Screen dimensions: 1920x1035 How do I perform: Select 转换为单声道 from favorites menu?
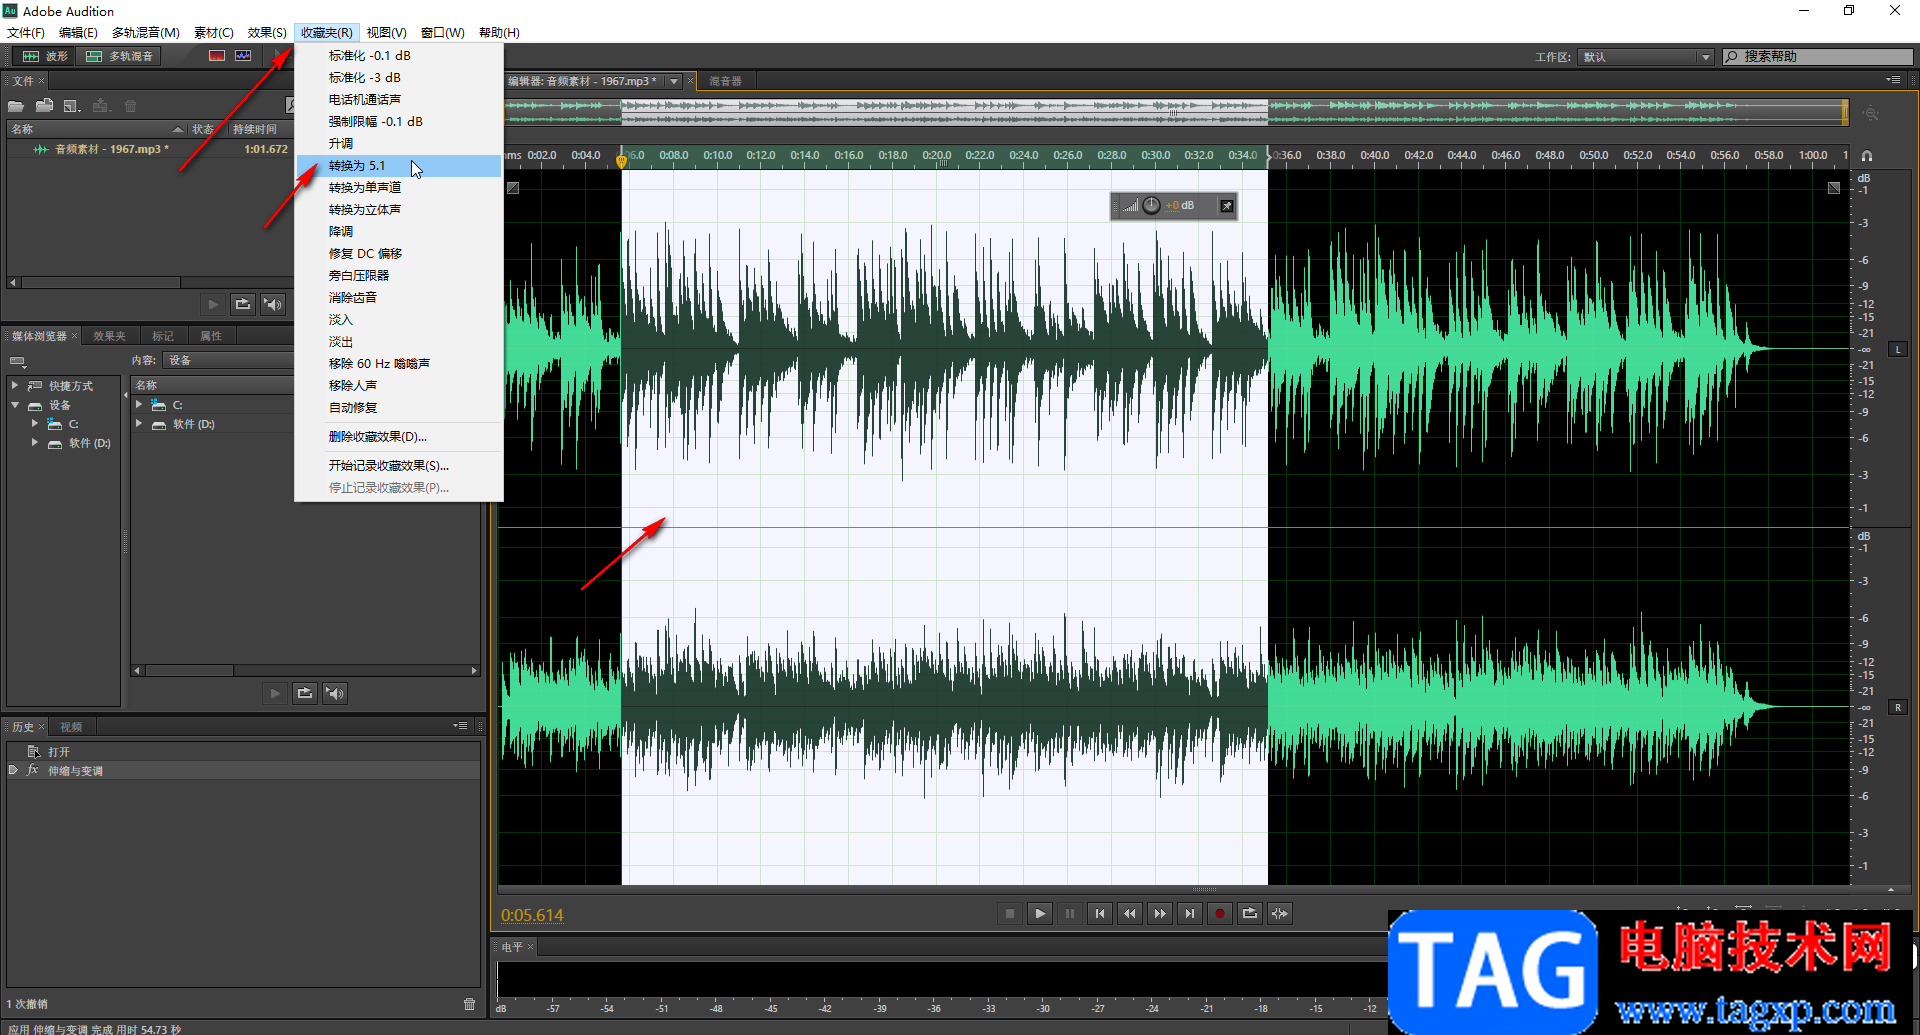click(399, 188)
